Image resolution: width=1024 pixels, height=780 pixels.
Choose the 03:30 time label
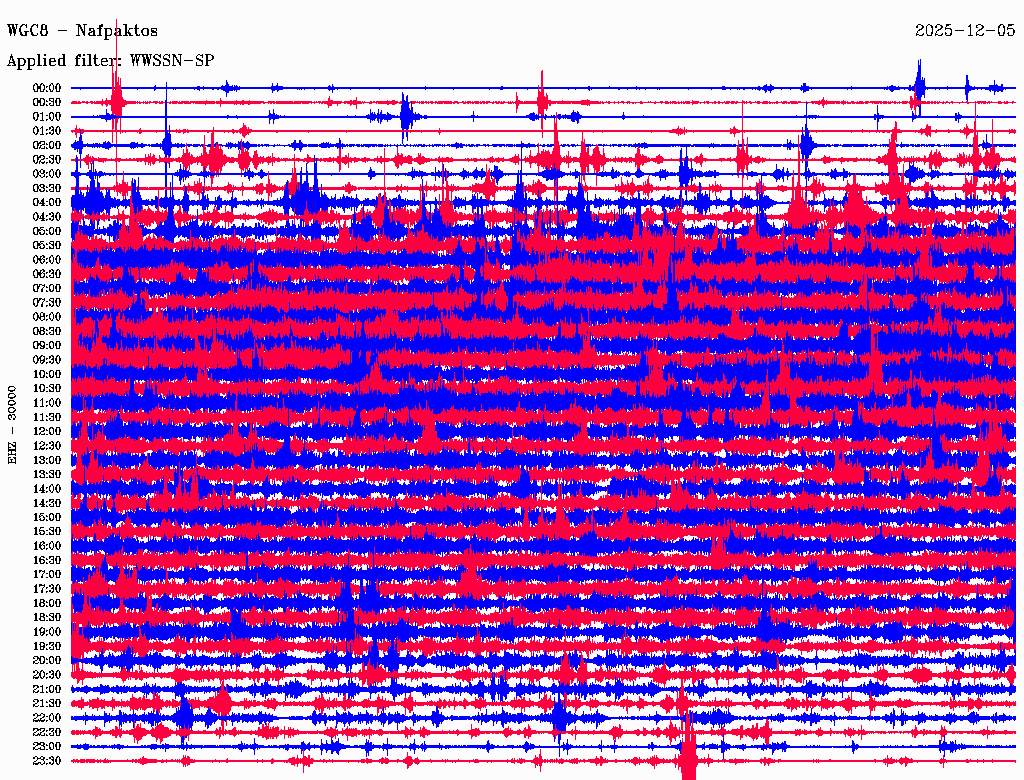coord(47,188)
